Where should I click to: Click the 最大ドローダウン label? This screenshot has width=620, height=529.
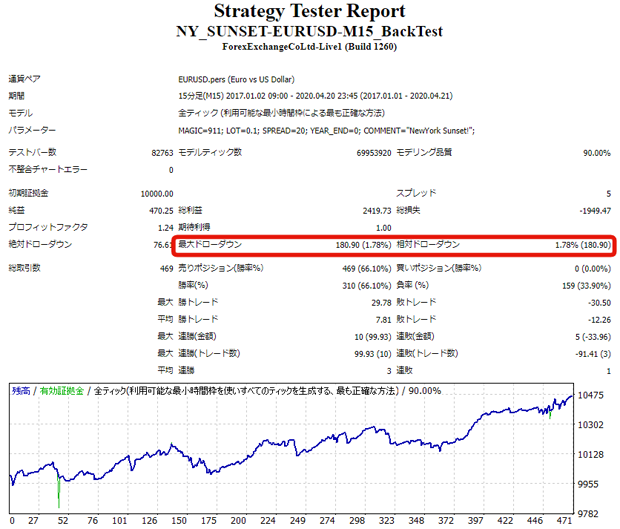pyautogui.click(x=210, y=244)
